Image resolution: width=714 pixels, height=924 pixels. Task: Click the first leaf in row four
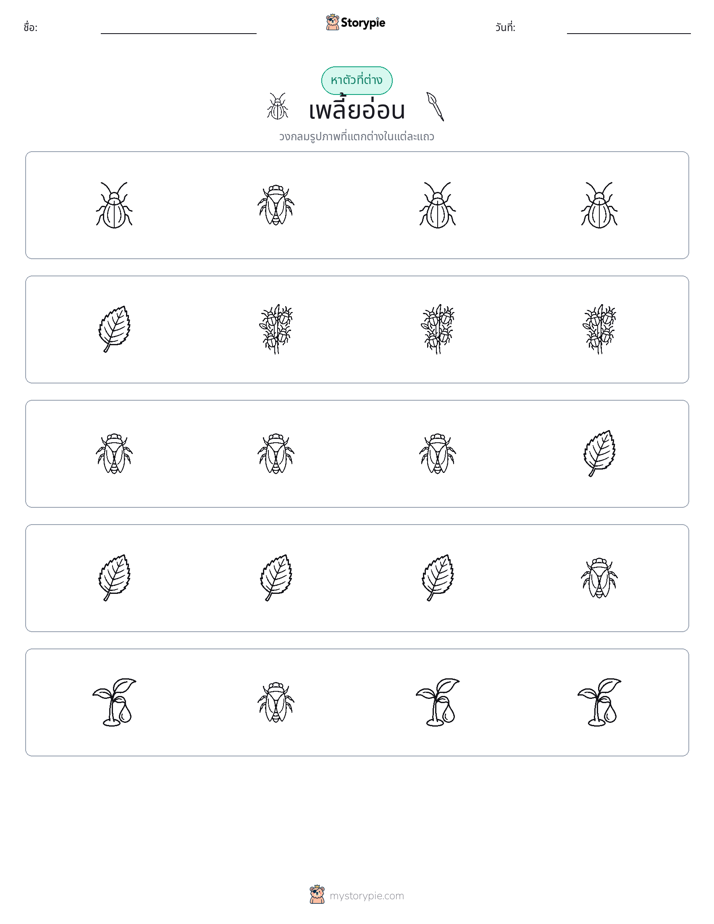(114, 578)
